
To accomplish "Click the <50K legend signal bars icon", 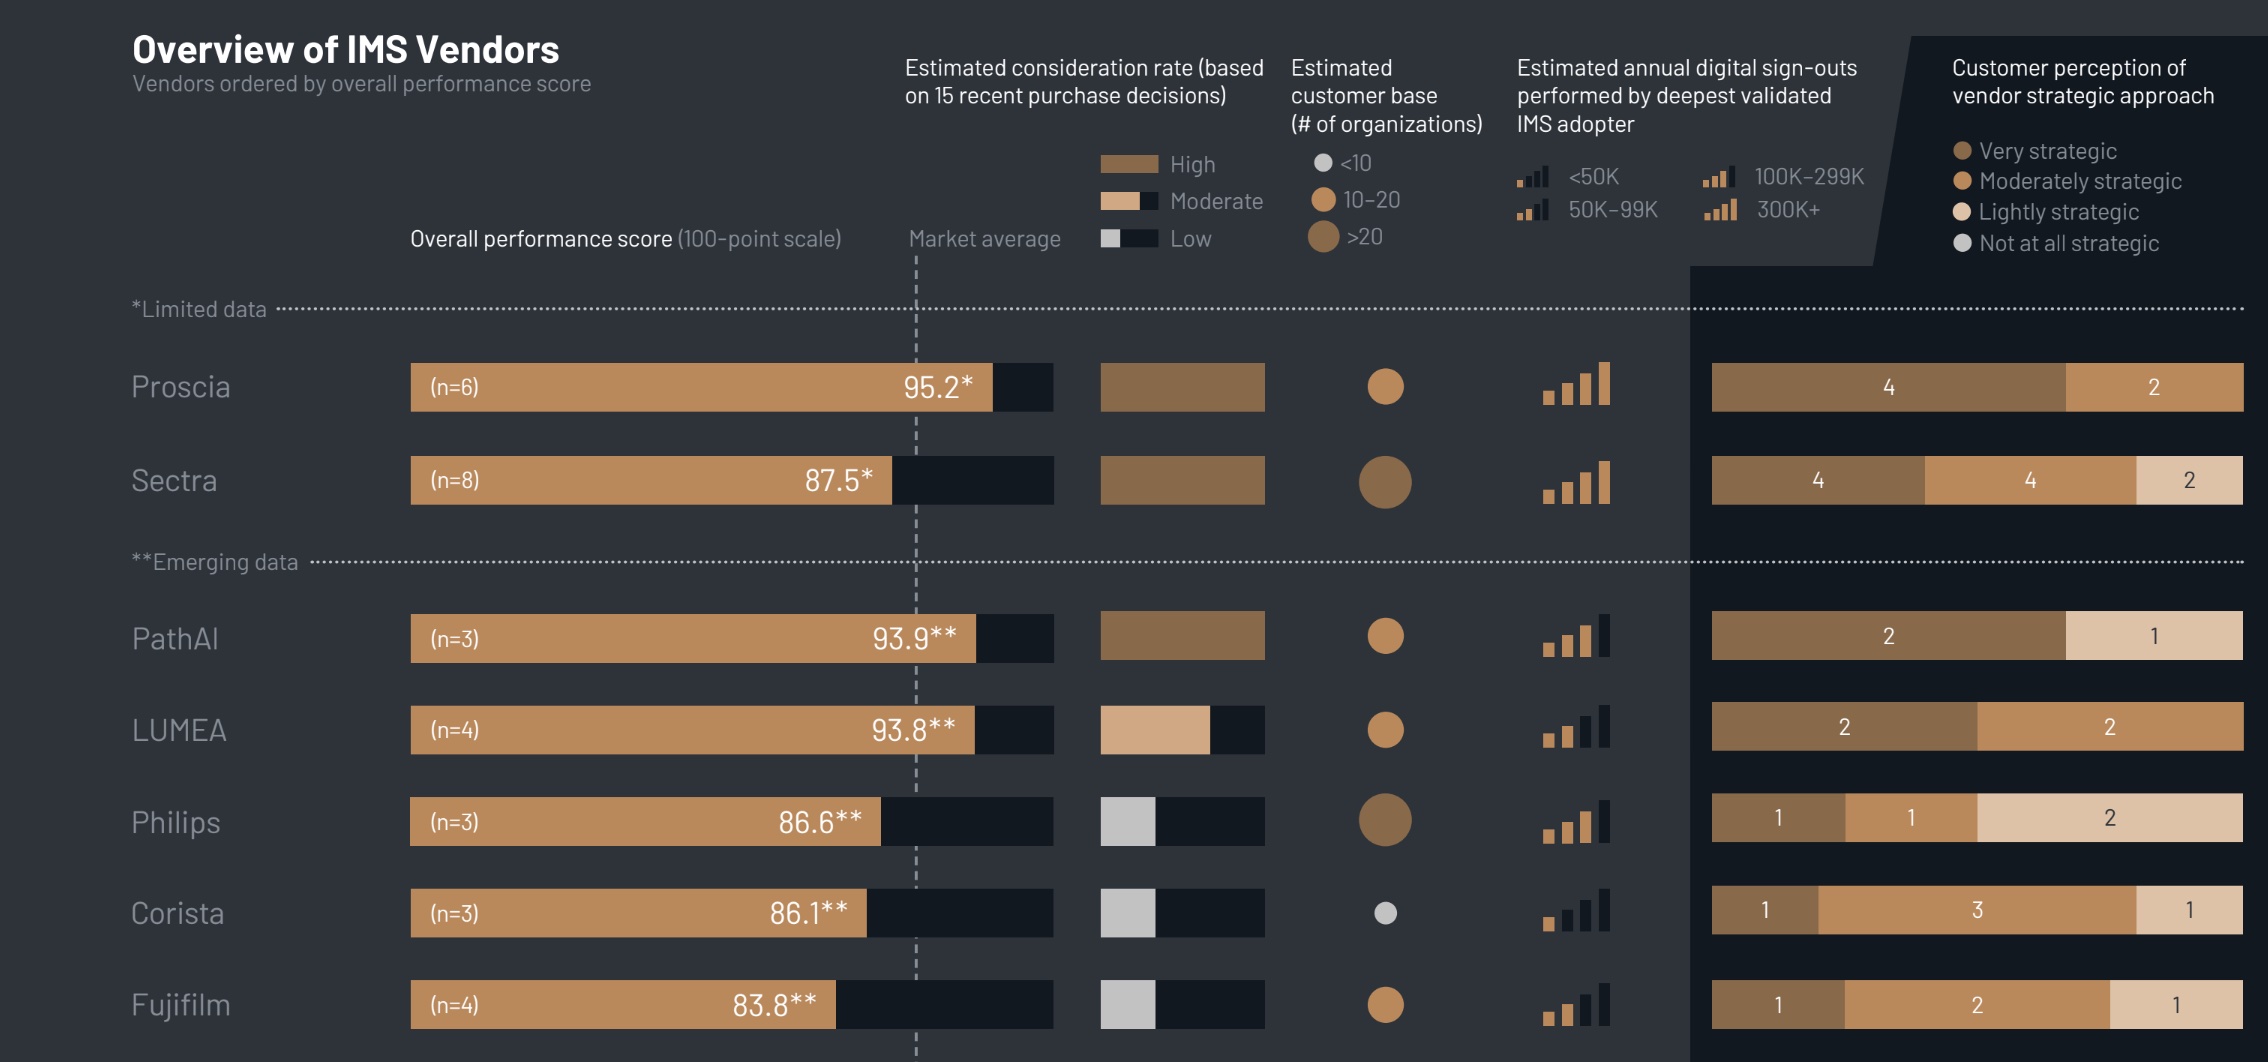I will [x=1532, y=178].
